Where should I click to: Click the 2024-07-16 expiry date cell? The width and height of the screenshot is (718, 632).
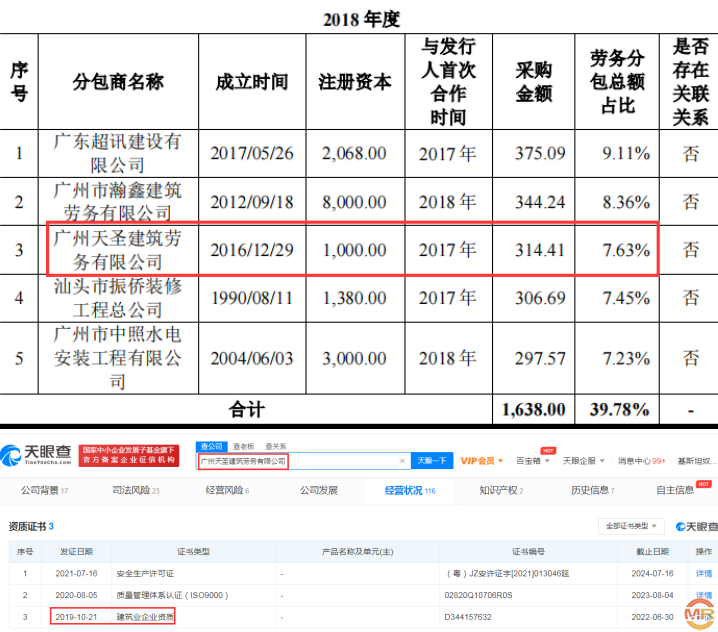pyautogui.click(x=653, y=573)
